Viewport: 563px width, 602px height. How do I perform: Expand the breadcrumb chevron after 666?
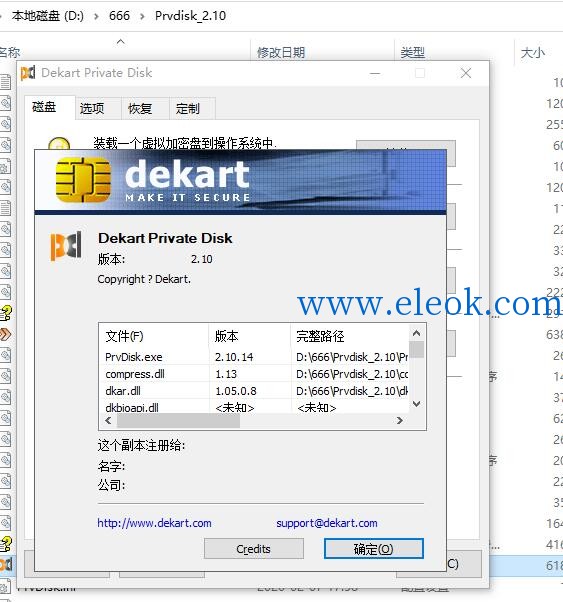point(142,17)
